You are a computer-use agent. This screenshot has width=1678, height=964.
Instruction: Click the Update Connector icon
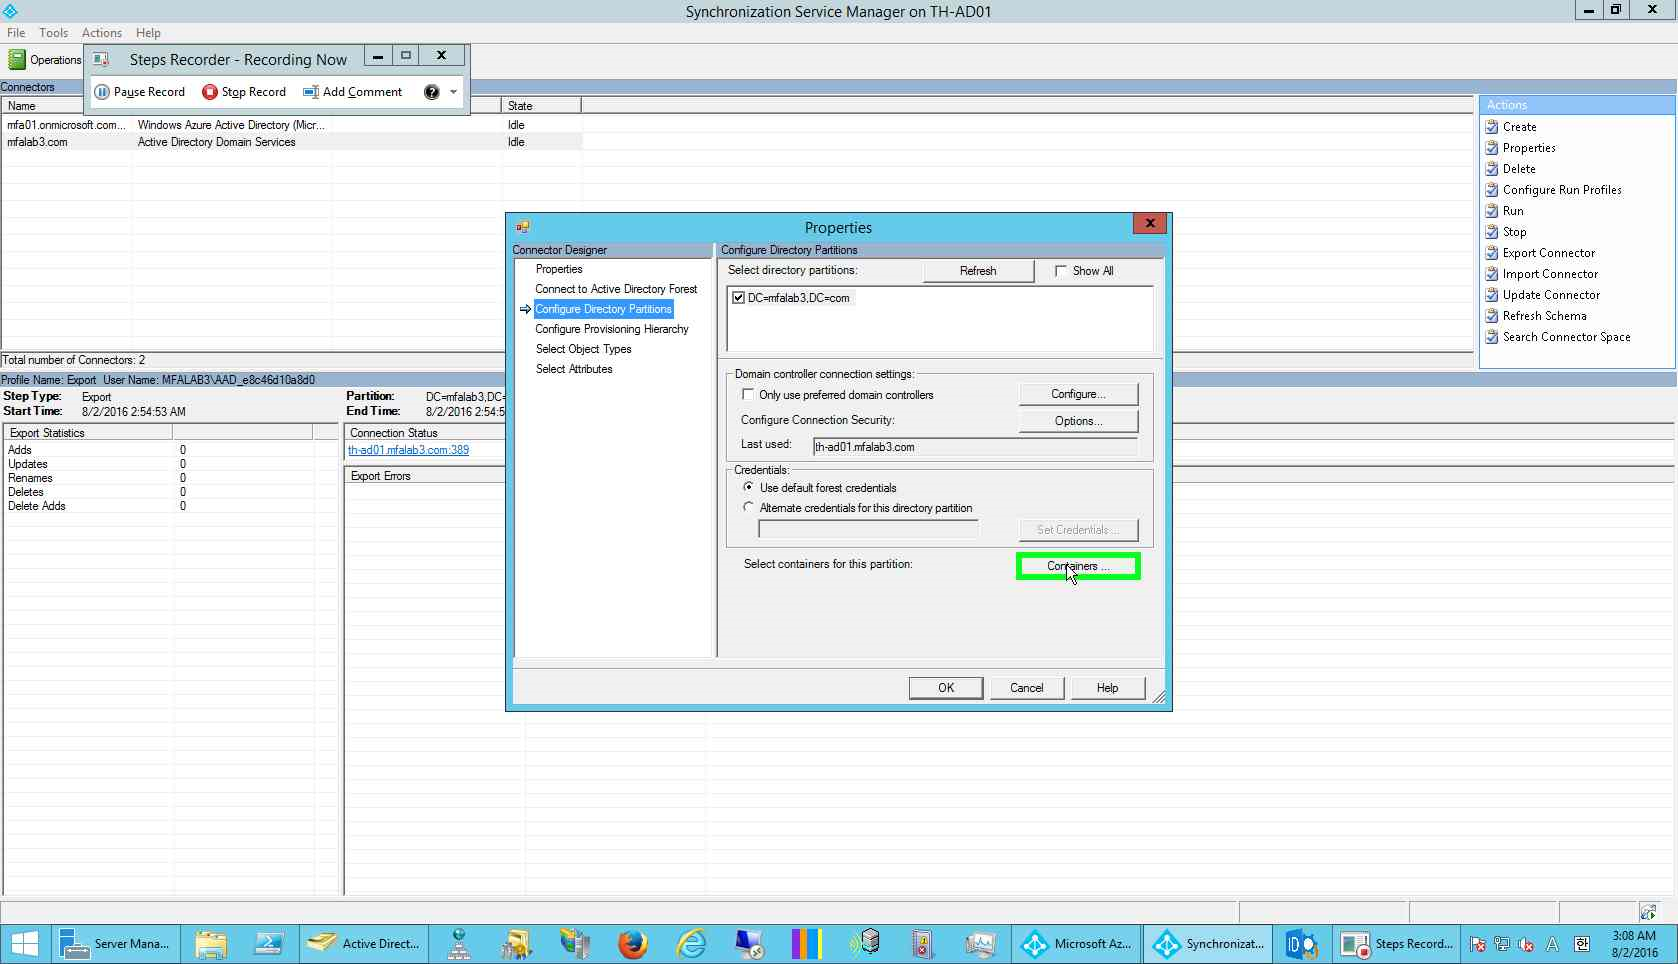point(1492,295)
